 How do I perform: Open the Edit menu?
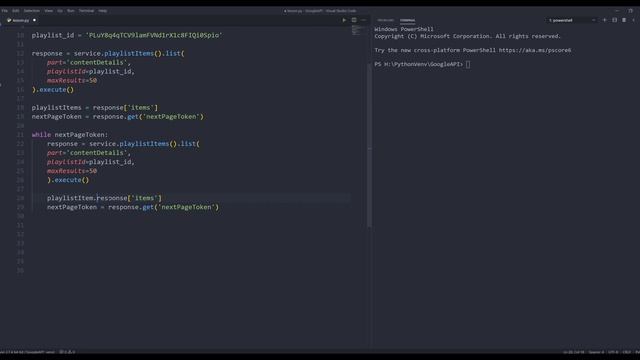click(x=16, y=11)
